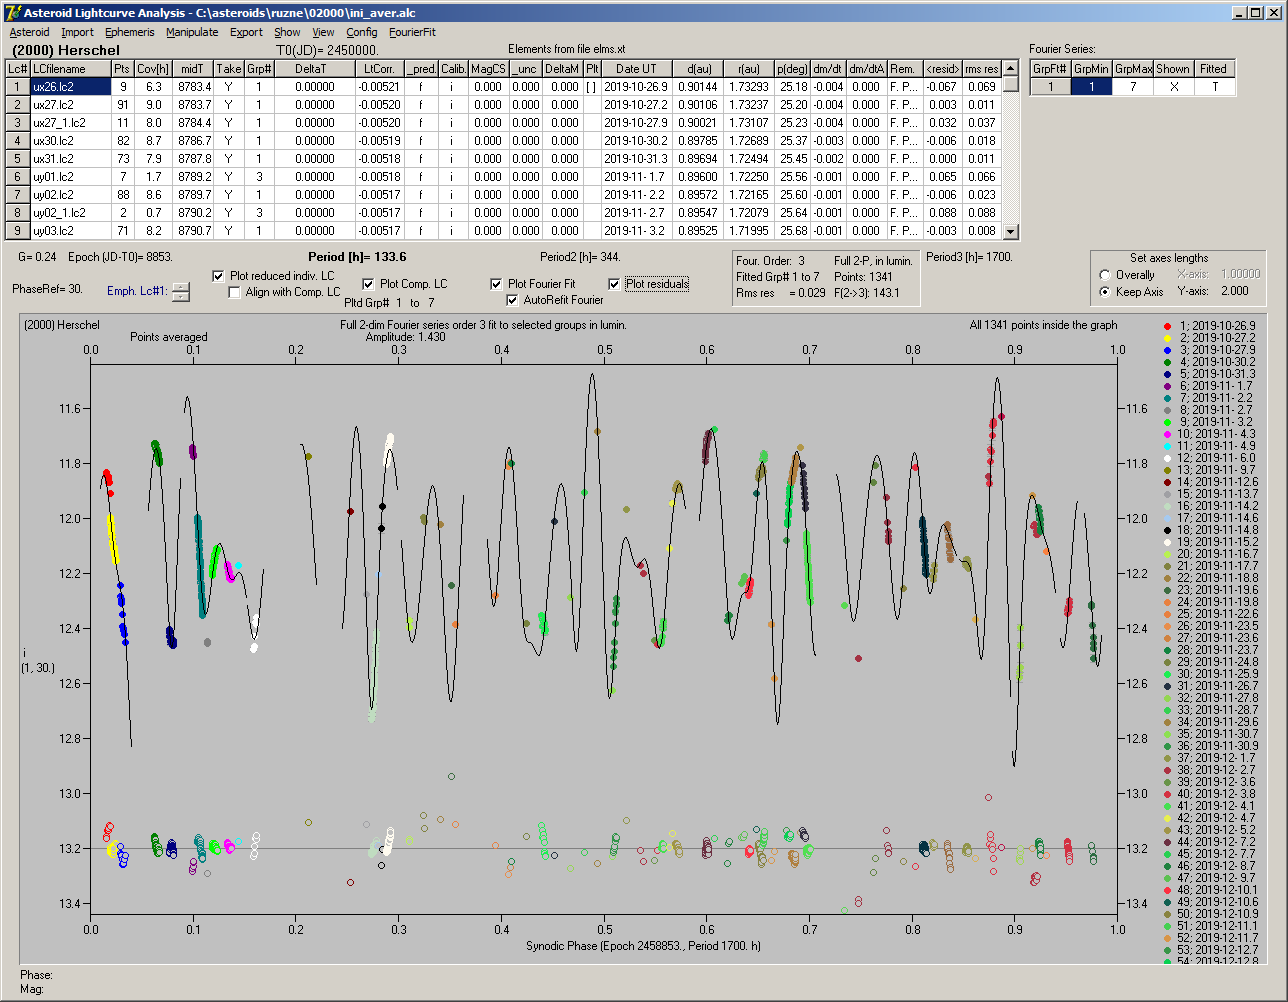Click legend entry 10; 2019-11- 4.3

click(1209, 434)
